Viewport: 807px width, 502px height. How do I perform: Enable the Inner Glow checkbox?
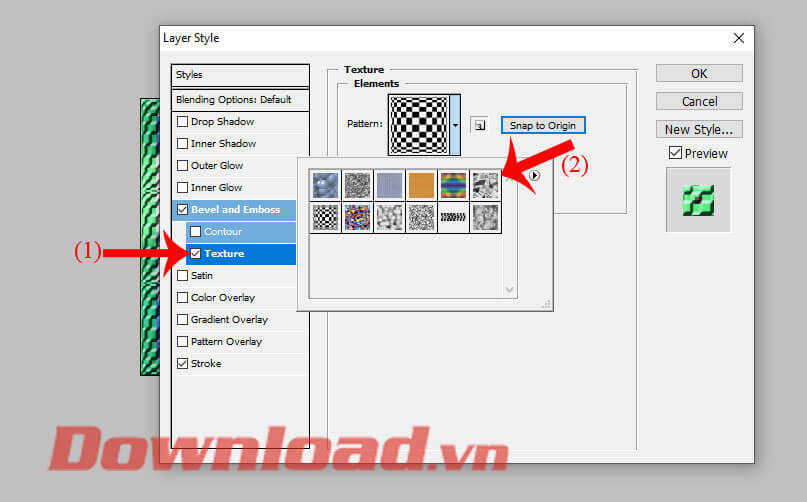(182, 187)
